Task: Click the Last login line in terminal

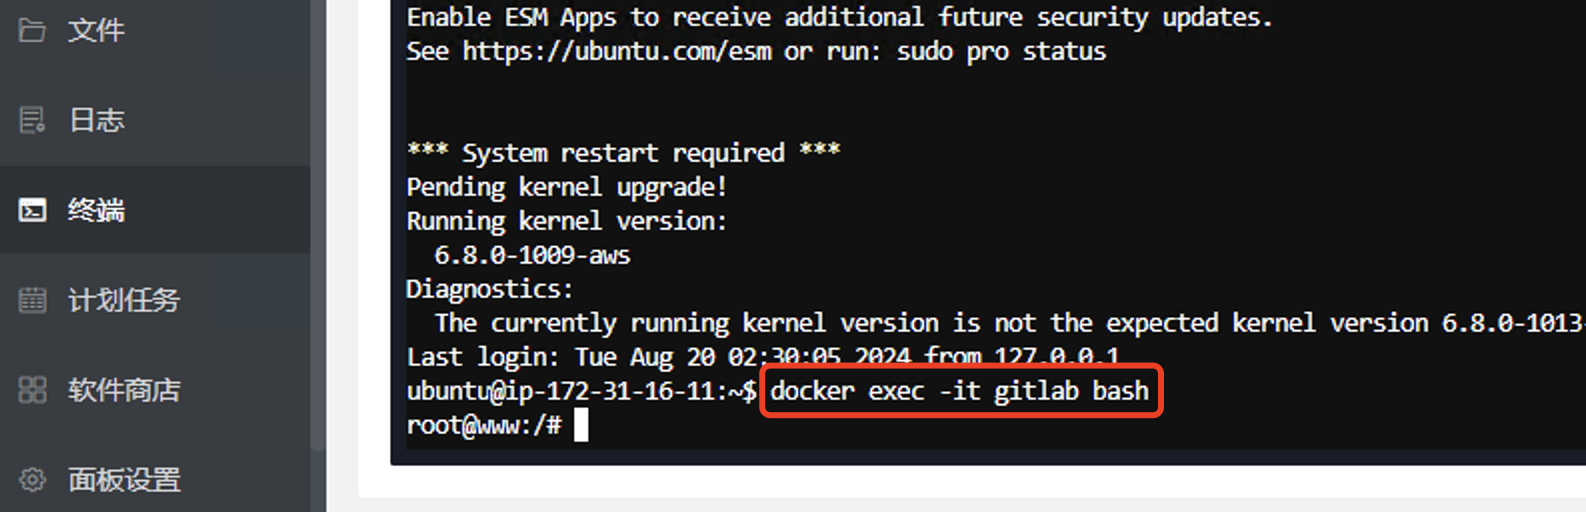Action: pyautogui.click(x=763, y=357)
